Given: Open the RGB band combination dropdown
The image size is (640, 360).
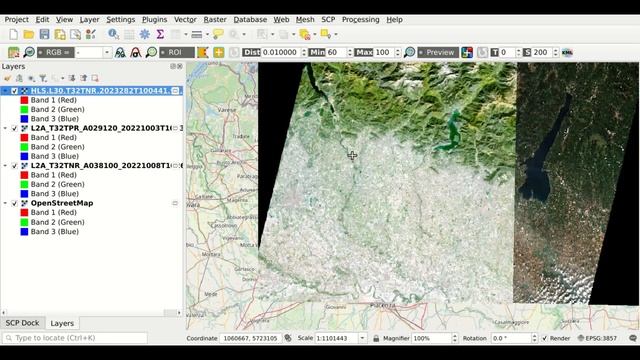Looking at the screenshot, I should pyautogui.click(x=107, y=52).
